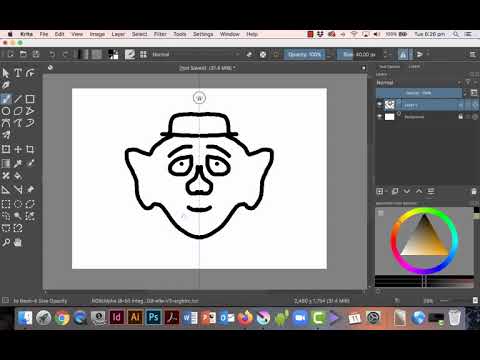480x360 pixels.
Task: Hide the top painted layer with the eye icon
Action: pyautogui.click(x=379, y=105)
